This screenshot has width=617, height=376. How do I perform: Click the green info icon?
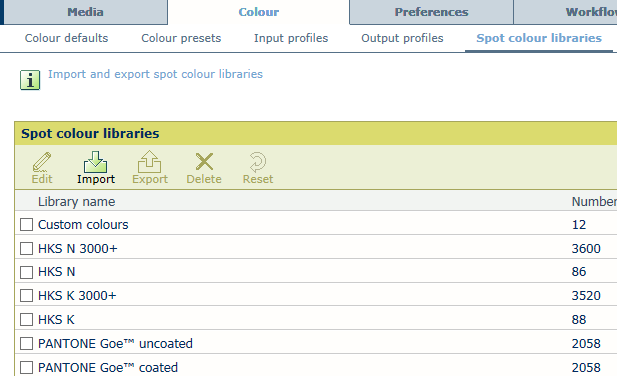30,80
